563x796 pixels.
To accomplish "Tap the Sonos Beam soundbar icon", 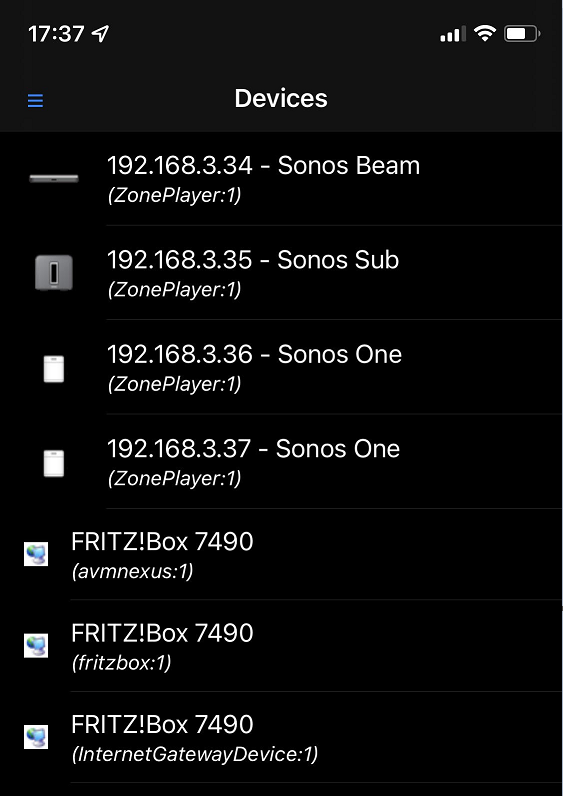I will point(54,179).
